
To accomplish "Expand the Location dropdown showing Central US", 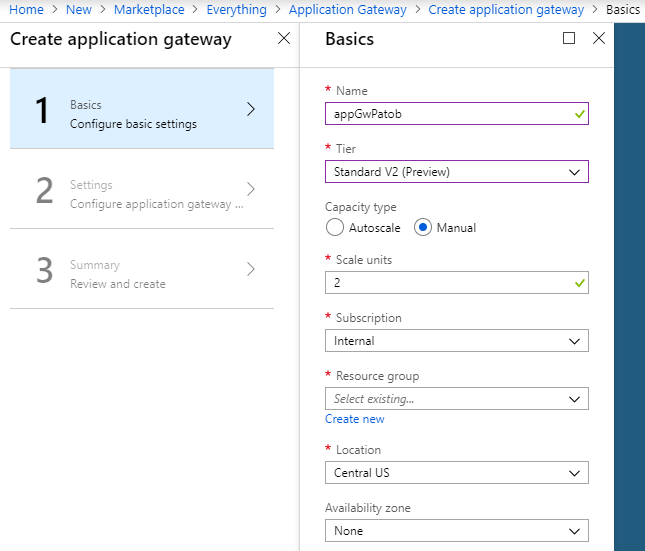I will click(457, 472).
